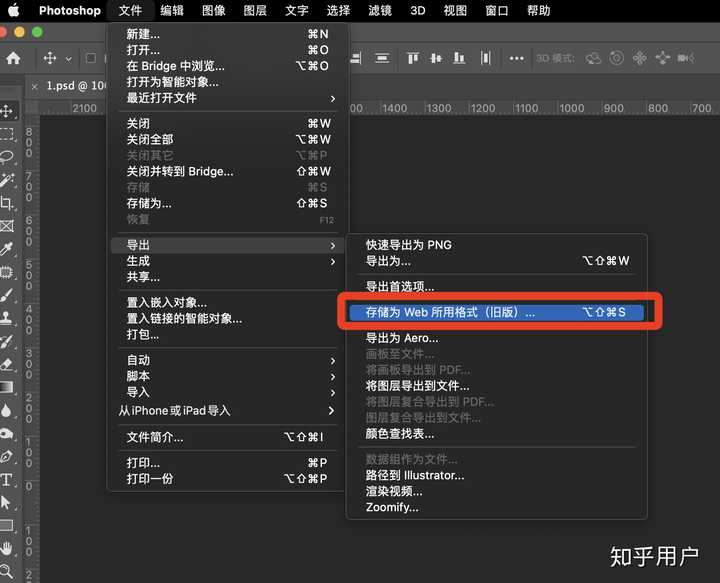Choose 打开... from the file menu
The width and height of the screenshot is (720, 583).
[x=228, y=50]
